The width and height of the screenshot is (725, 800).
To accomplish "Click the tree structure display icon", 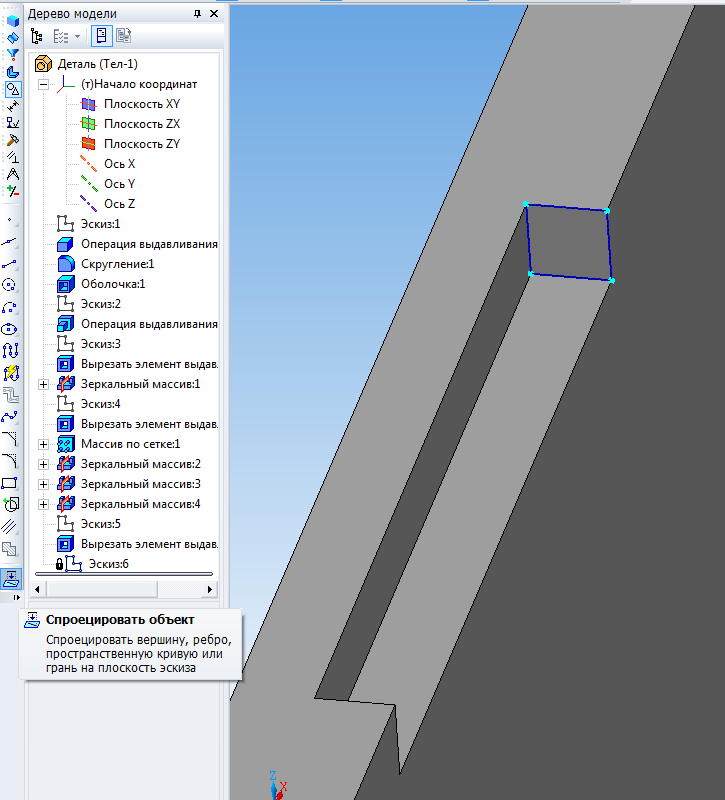I will pyautogui.click(x=37, y=36).
